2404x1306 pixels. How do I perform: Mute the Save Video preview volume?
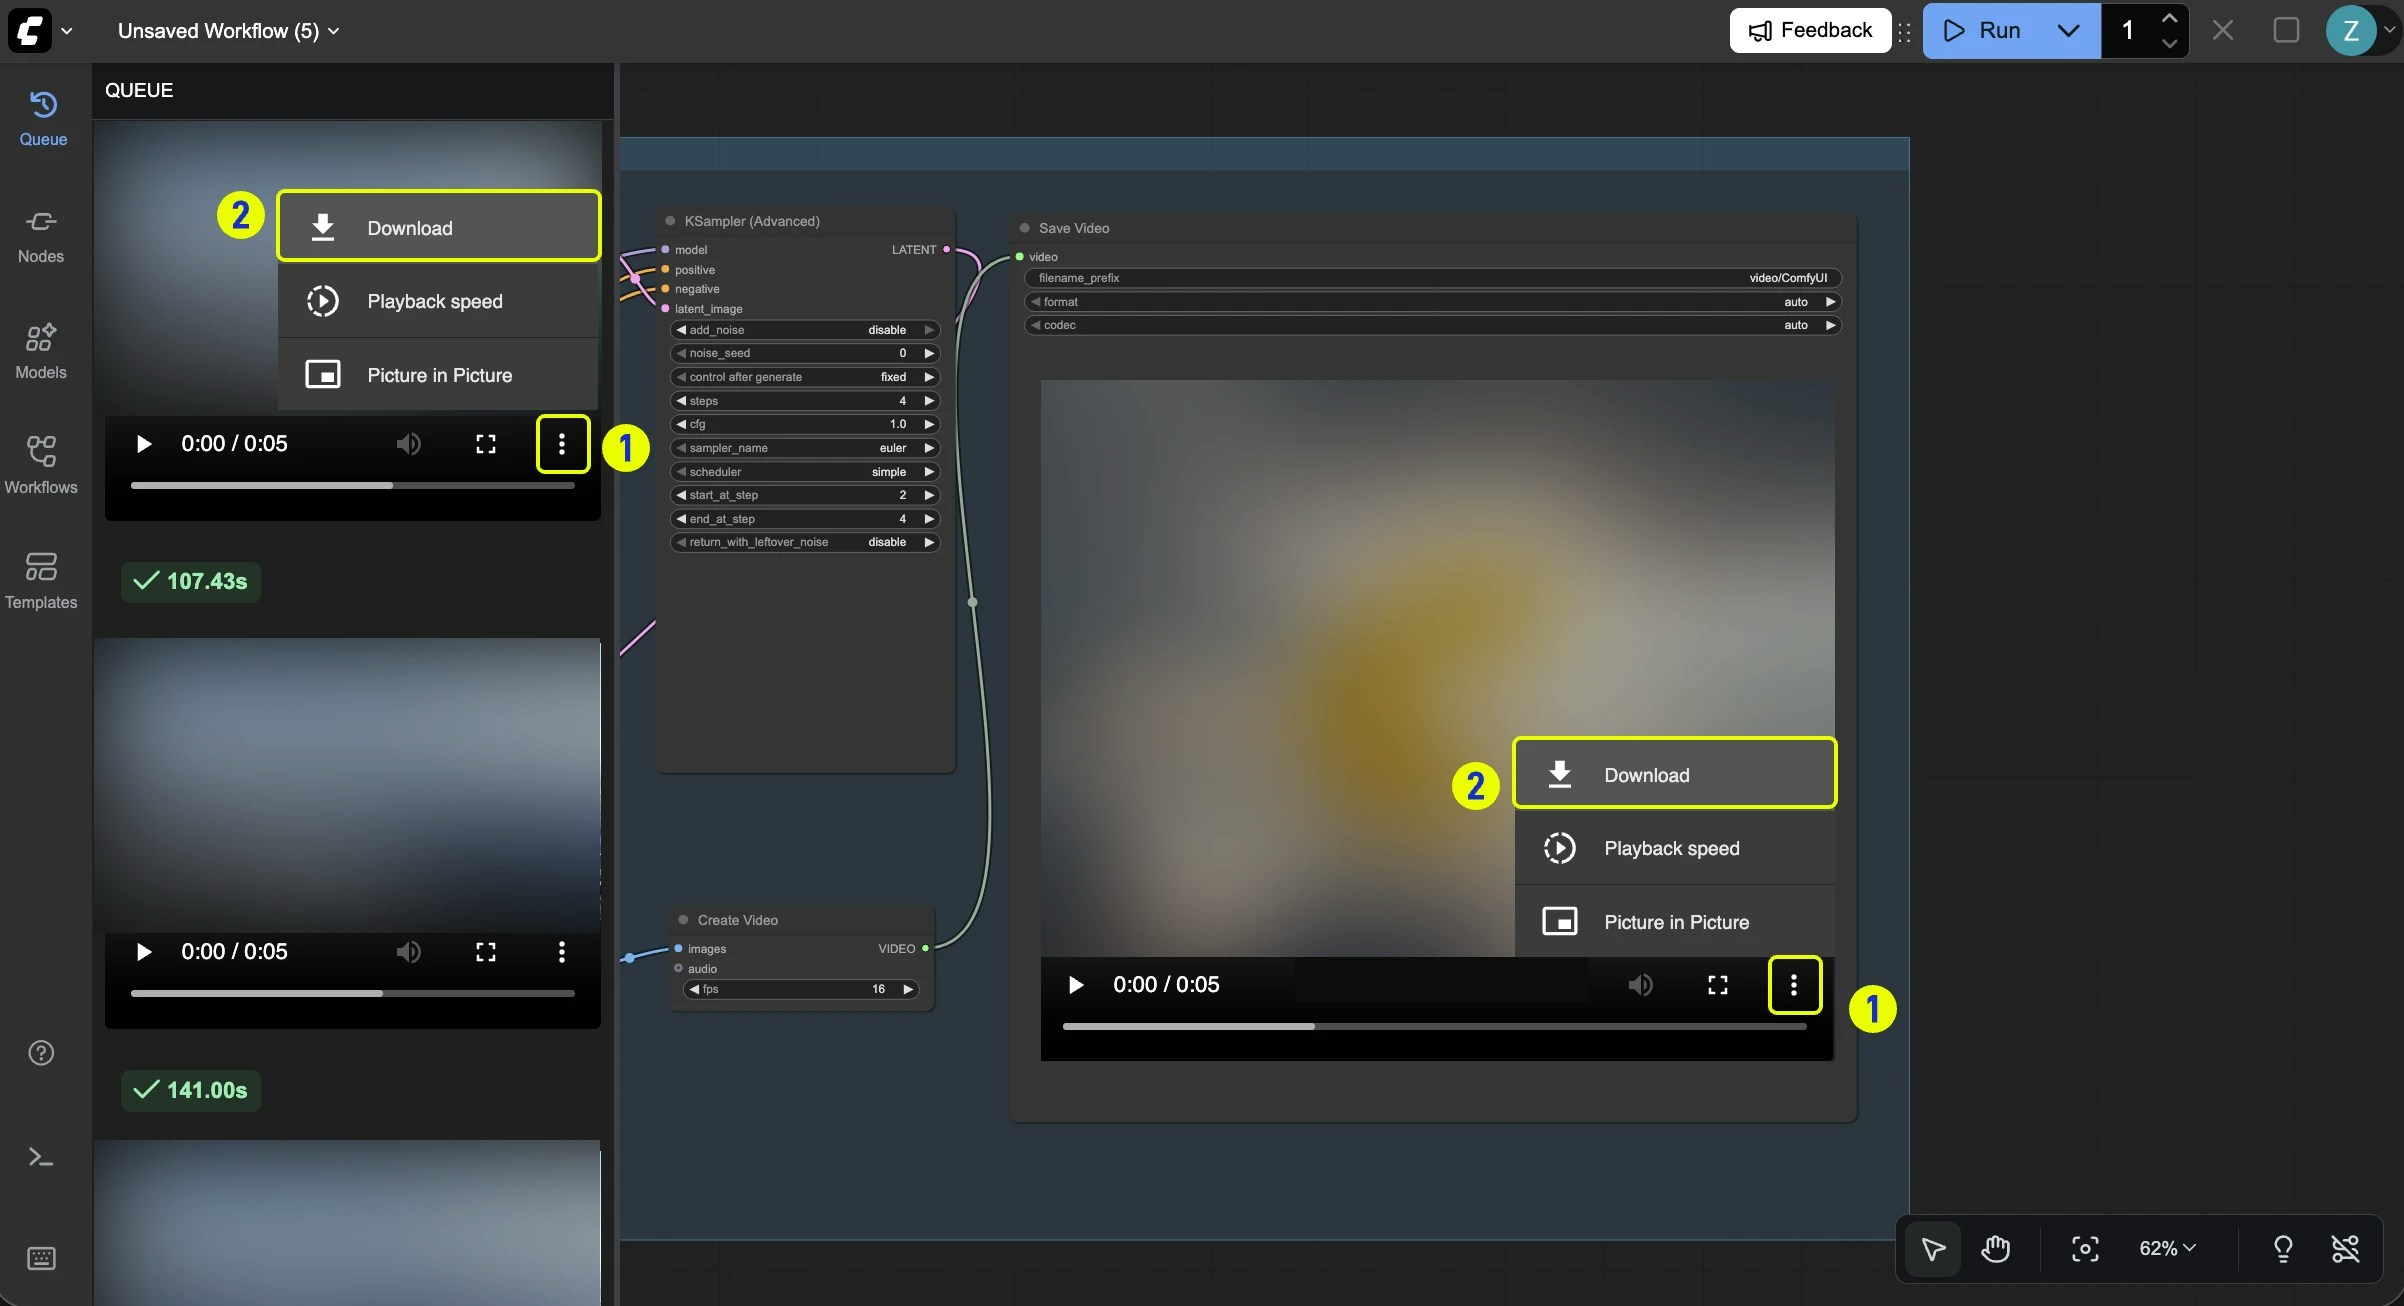(1641, 985)
